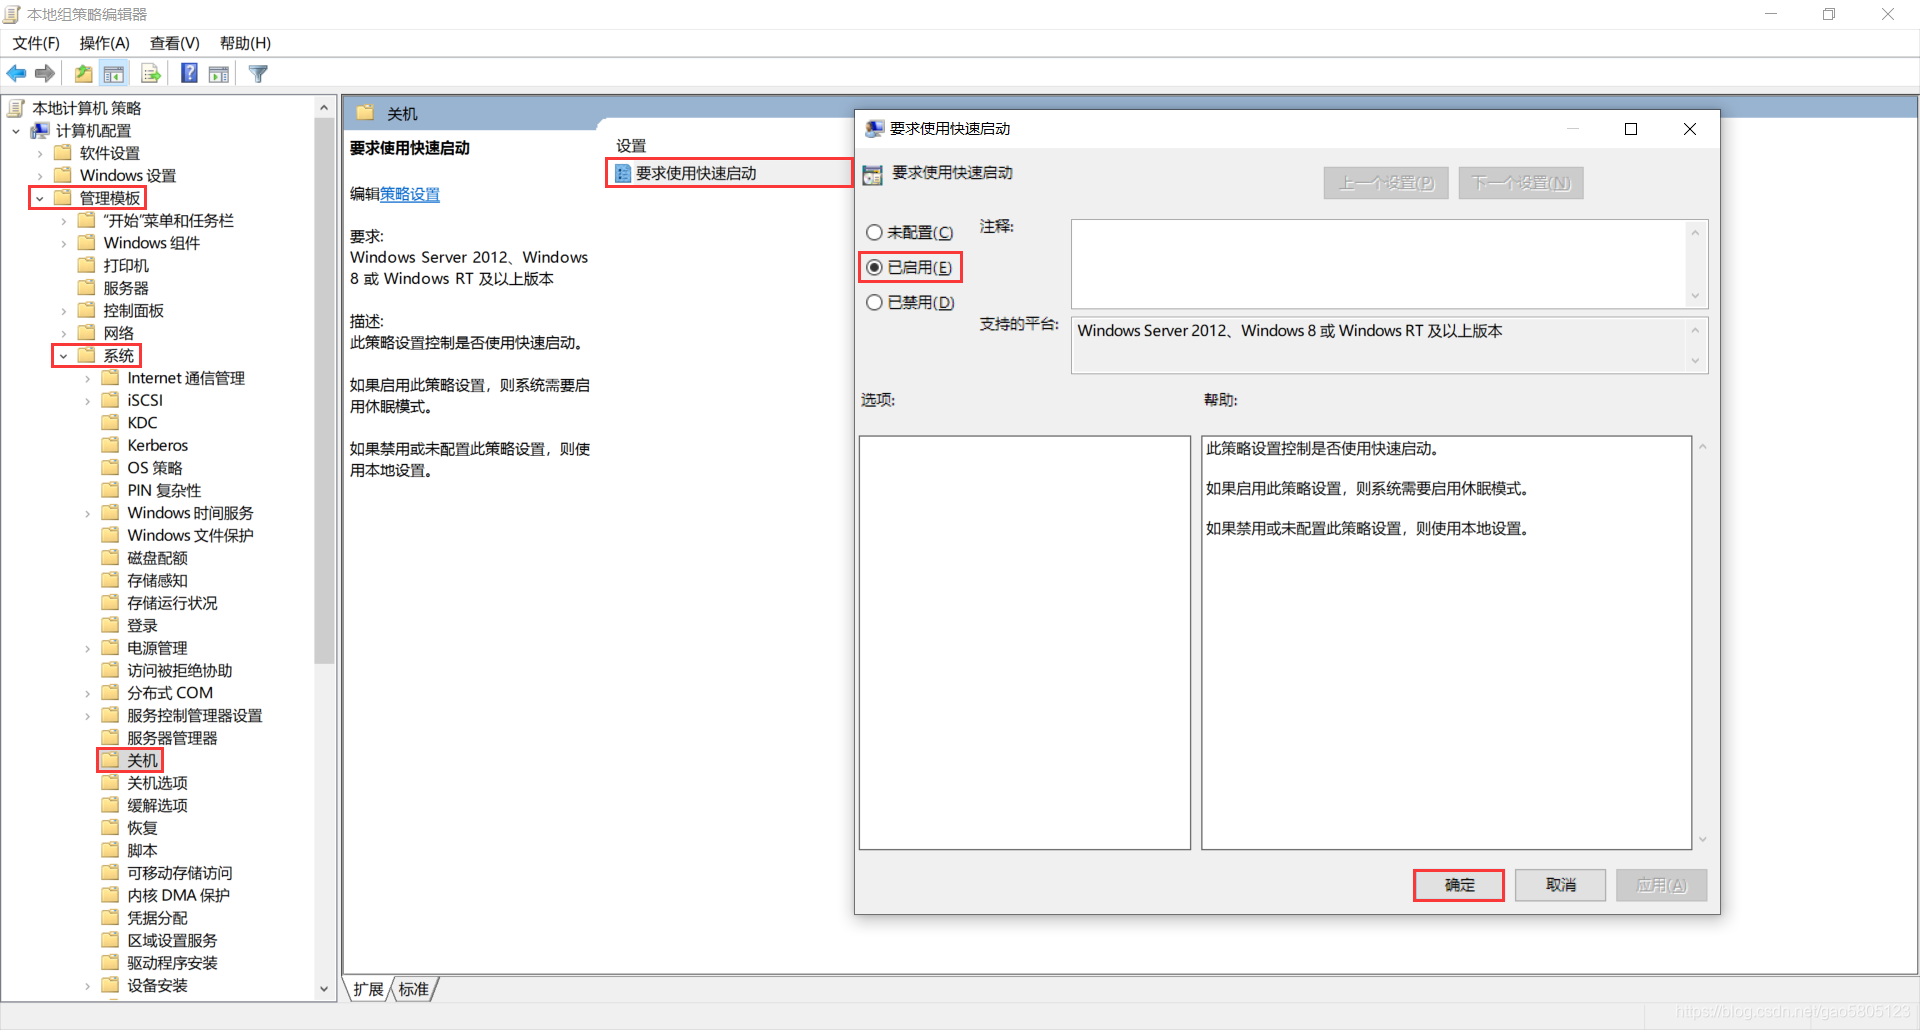This screenshot has width=1920, height=1030.
Task: Click the Filter funnel icon in the toolbar
Action: click(258, 73)
